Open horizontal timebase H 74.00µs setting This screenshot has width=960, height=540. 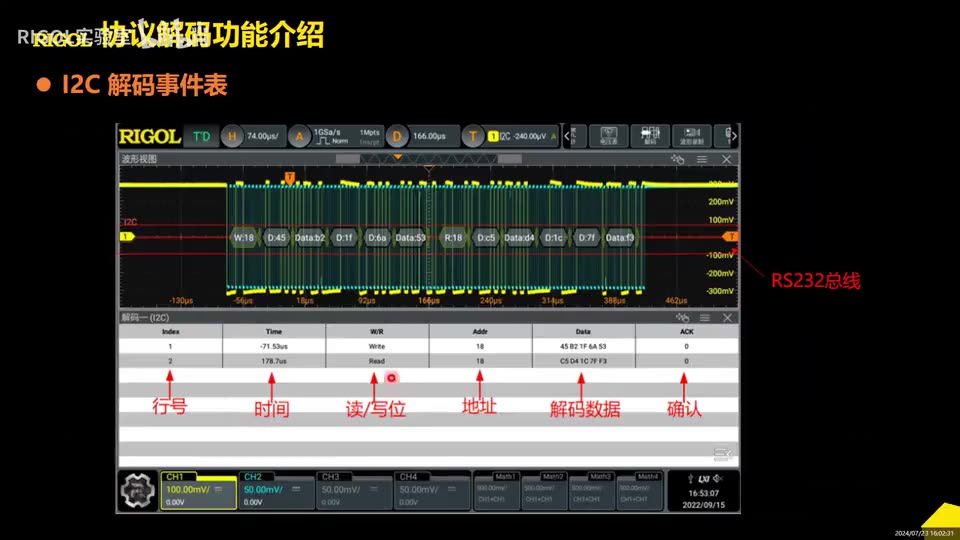pos(253,137)
